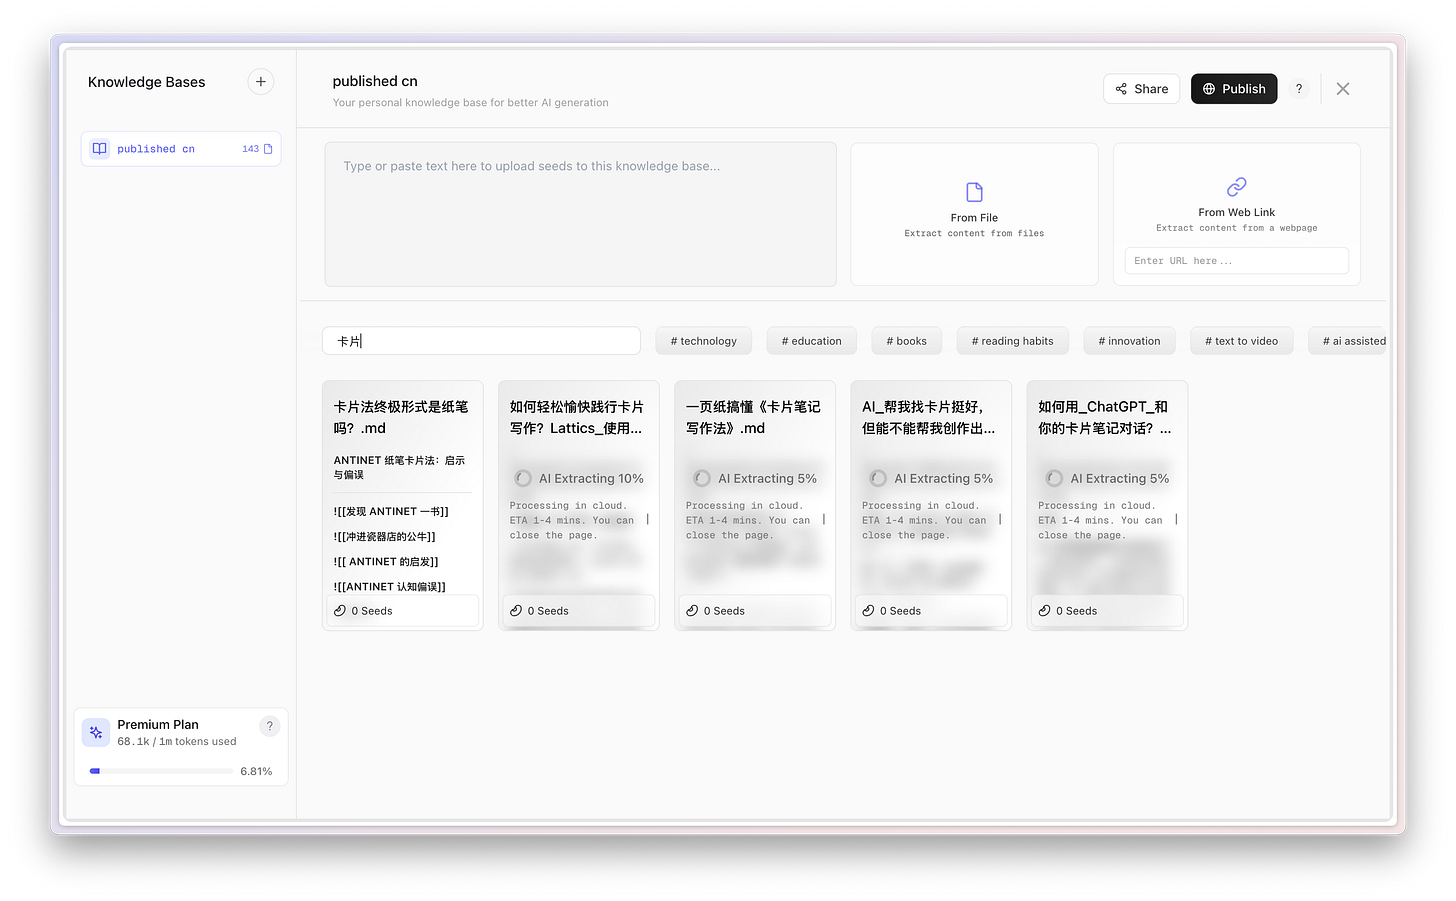Click the From File extraction icon
This screenshot has height=901, width=1456.
coord(973,191)
